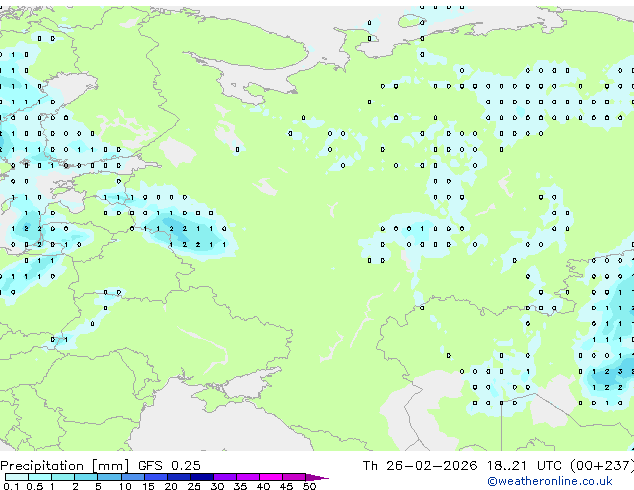Click the legend value '25'
The height and width of the screenshot is (490, 634).
point(194,486)
